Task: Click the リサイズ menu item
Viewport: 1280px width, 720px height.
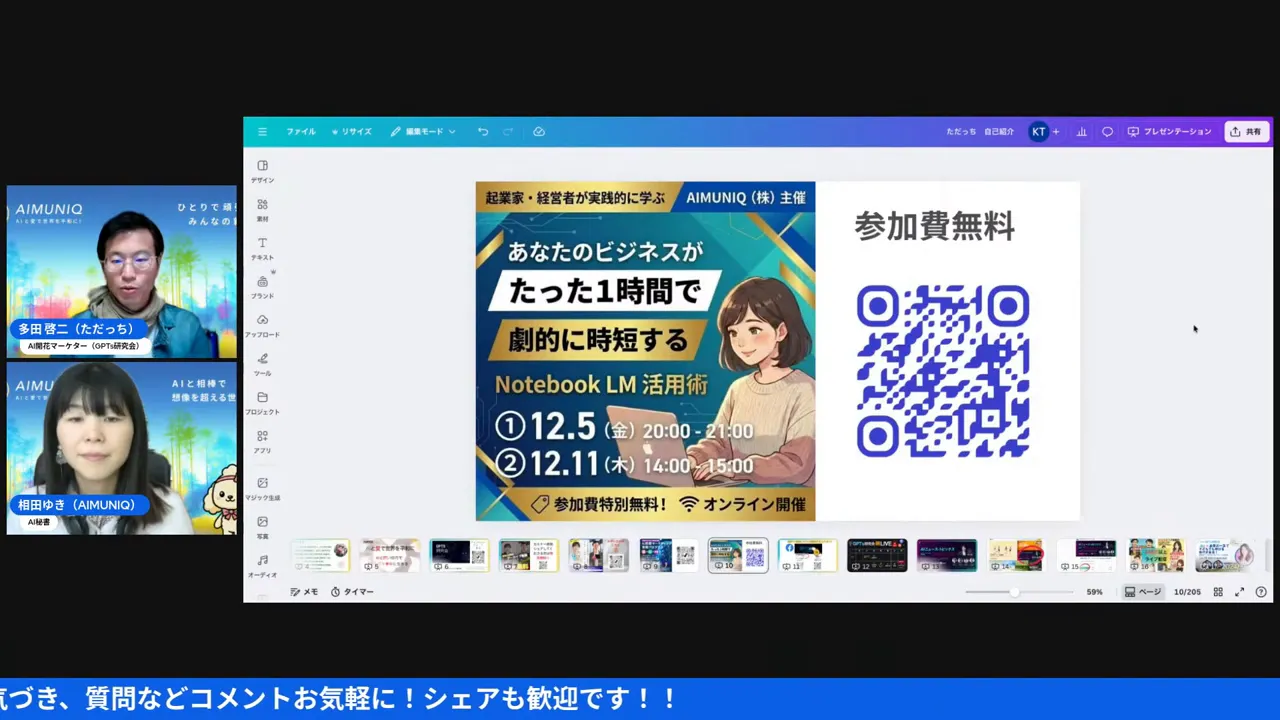Action: (356, 131)
